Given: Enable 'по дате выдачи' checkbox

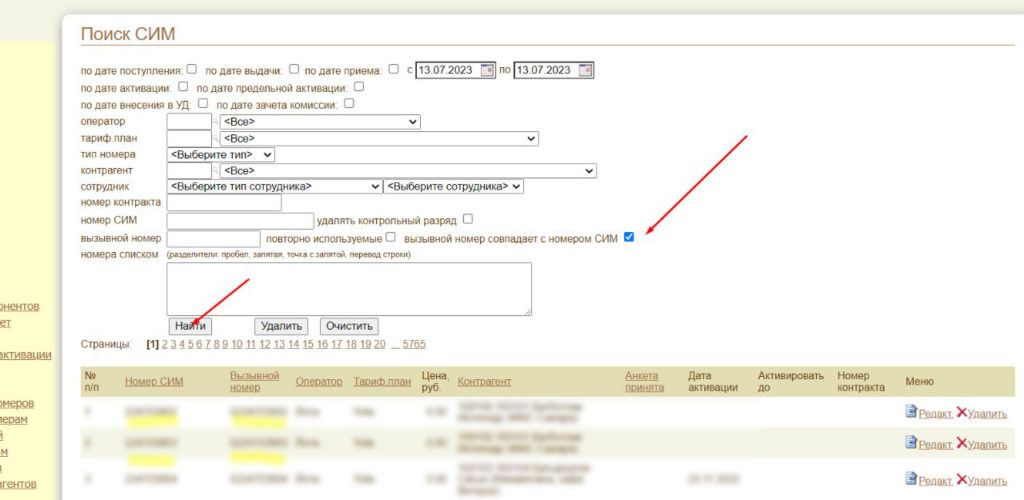Looking at the screenshot, I should click(295, 69).
